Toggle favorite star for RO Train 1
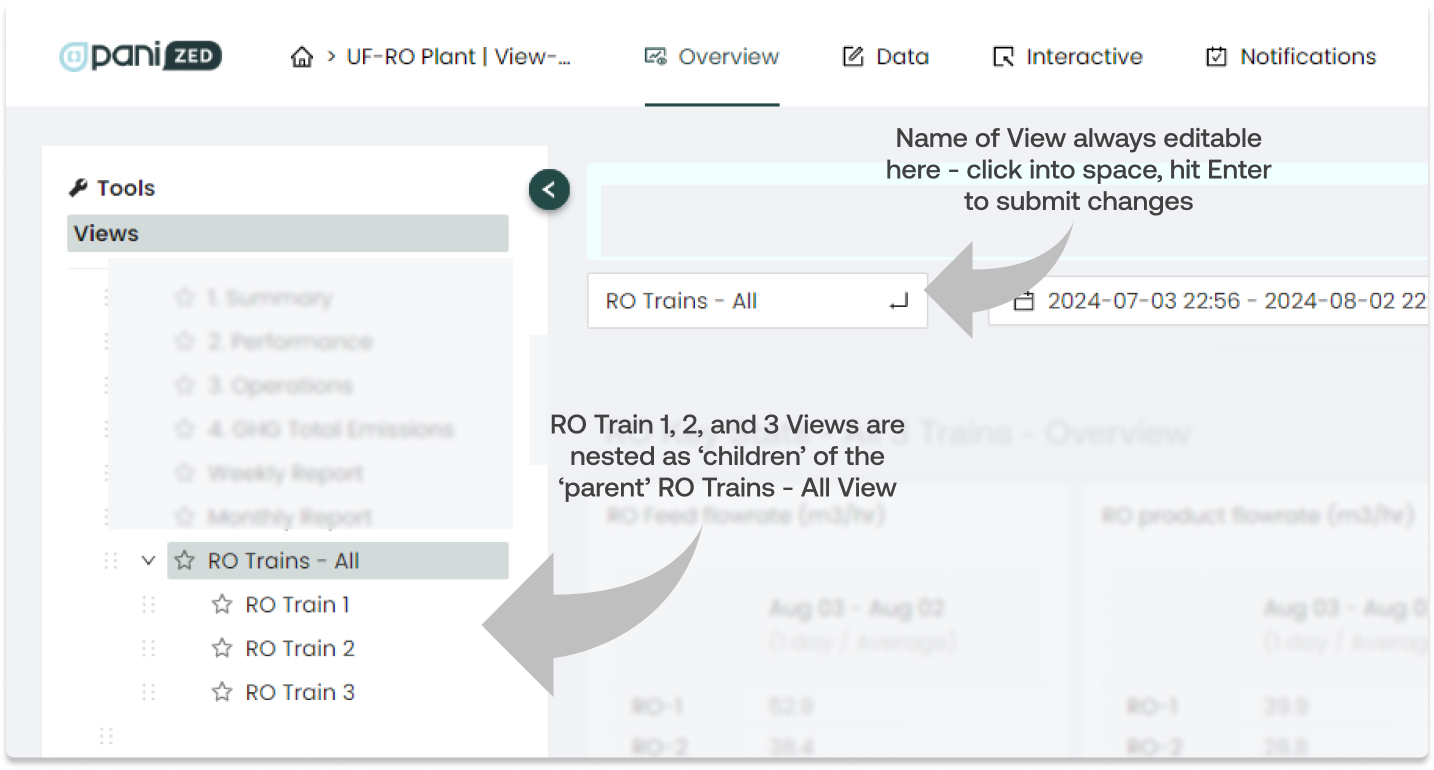This screenshot has height=770, width=1434. pyautogui.click(x=222, y=605)
